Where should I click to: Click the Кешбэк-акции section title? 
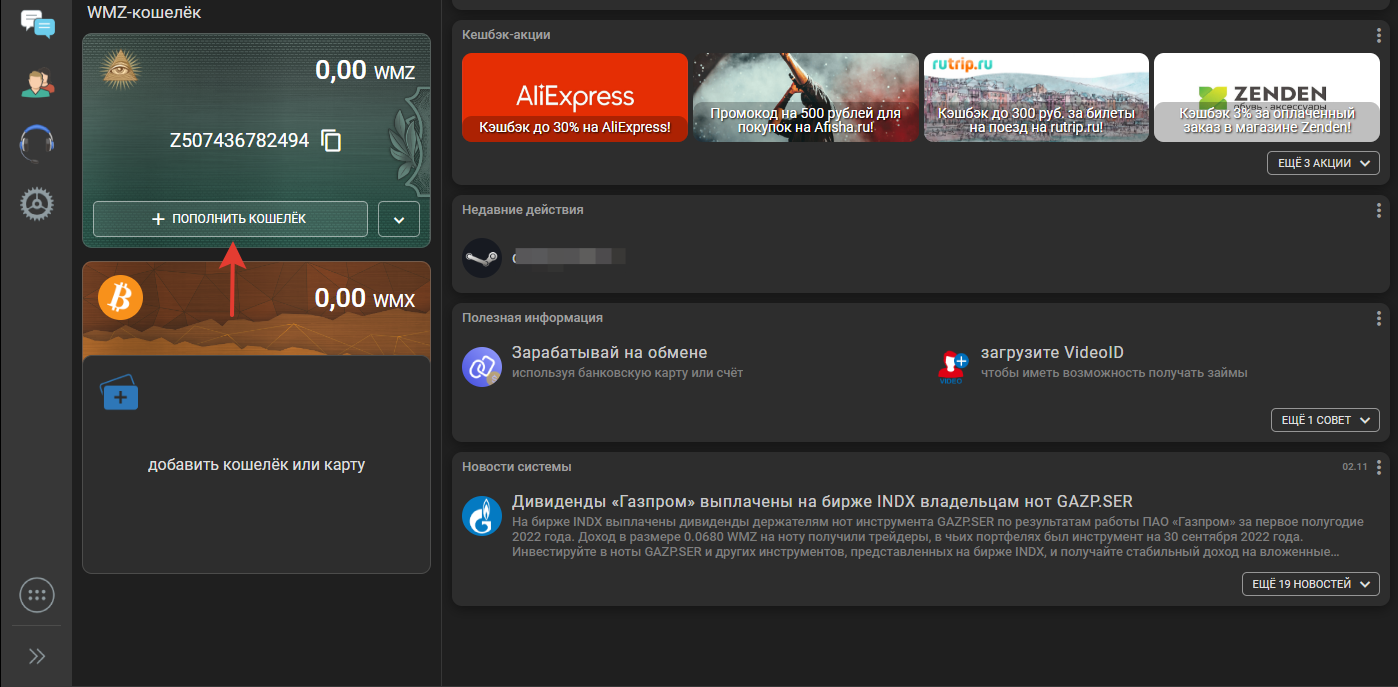(506, 35)
